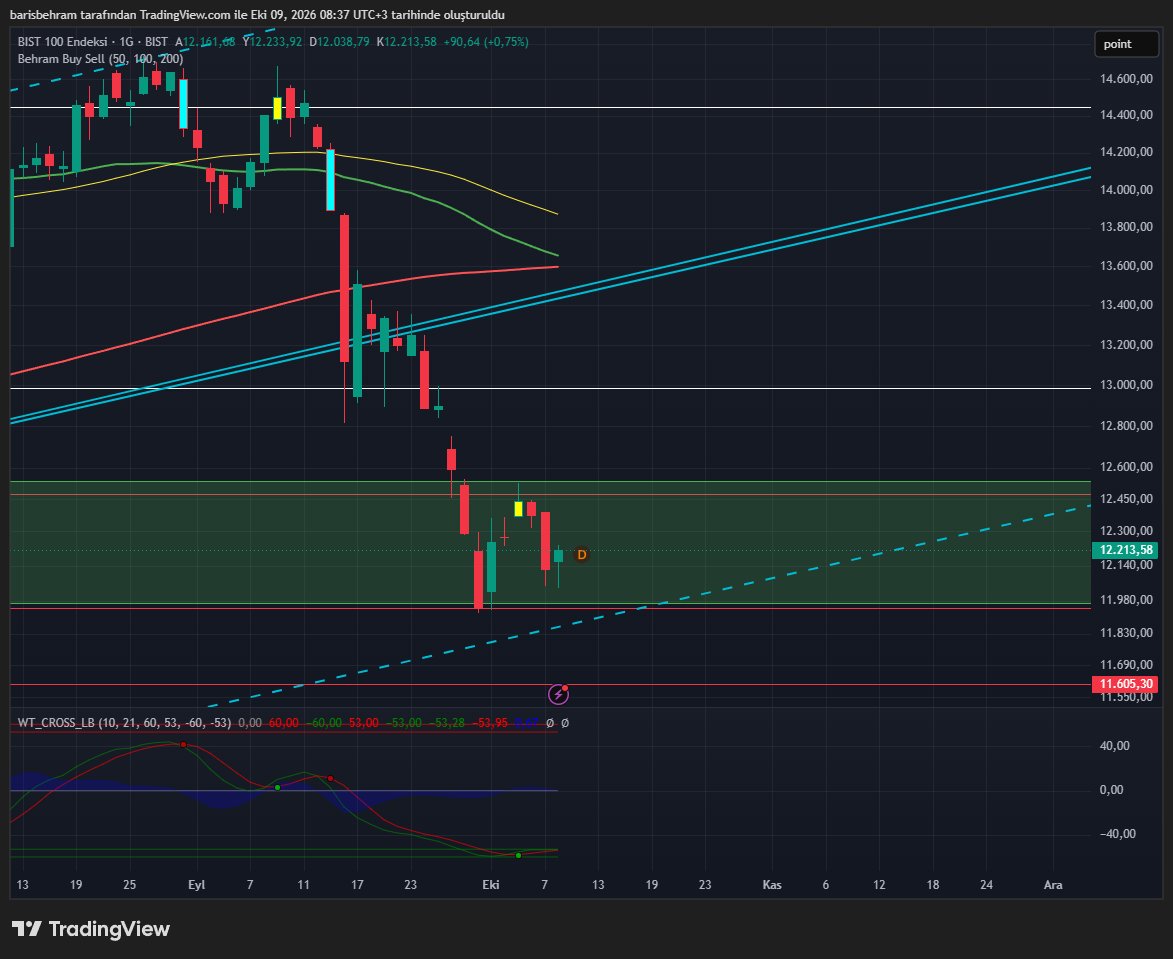The width and height of the screenshot is (1173, 959).
Task: Click the "Eyl" month label on time axis
Action: pos(197,885)
